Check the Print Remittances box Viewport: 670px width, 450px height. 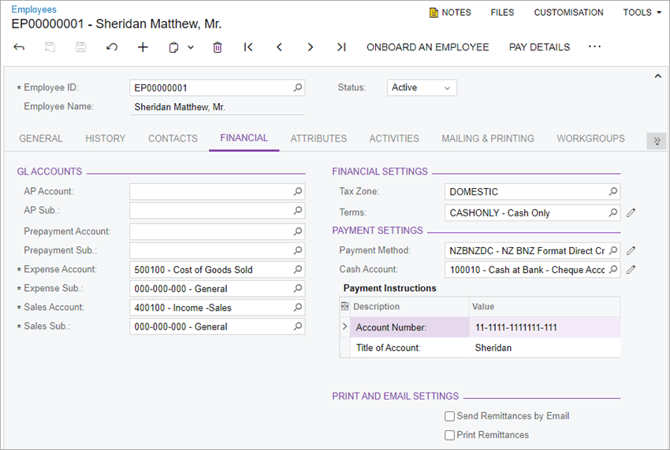pos(450,435)
